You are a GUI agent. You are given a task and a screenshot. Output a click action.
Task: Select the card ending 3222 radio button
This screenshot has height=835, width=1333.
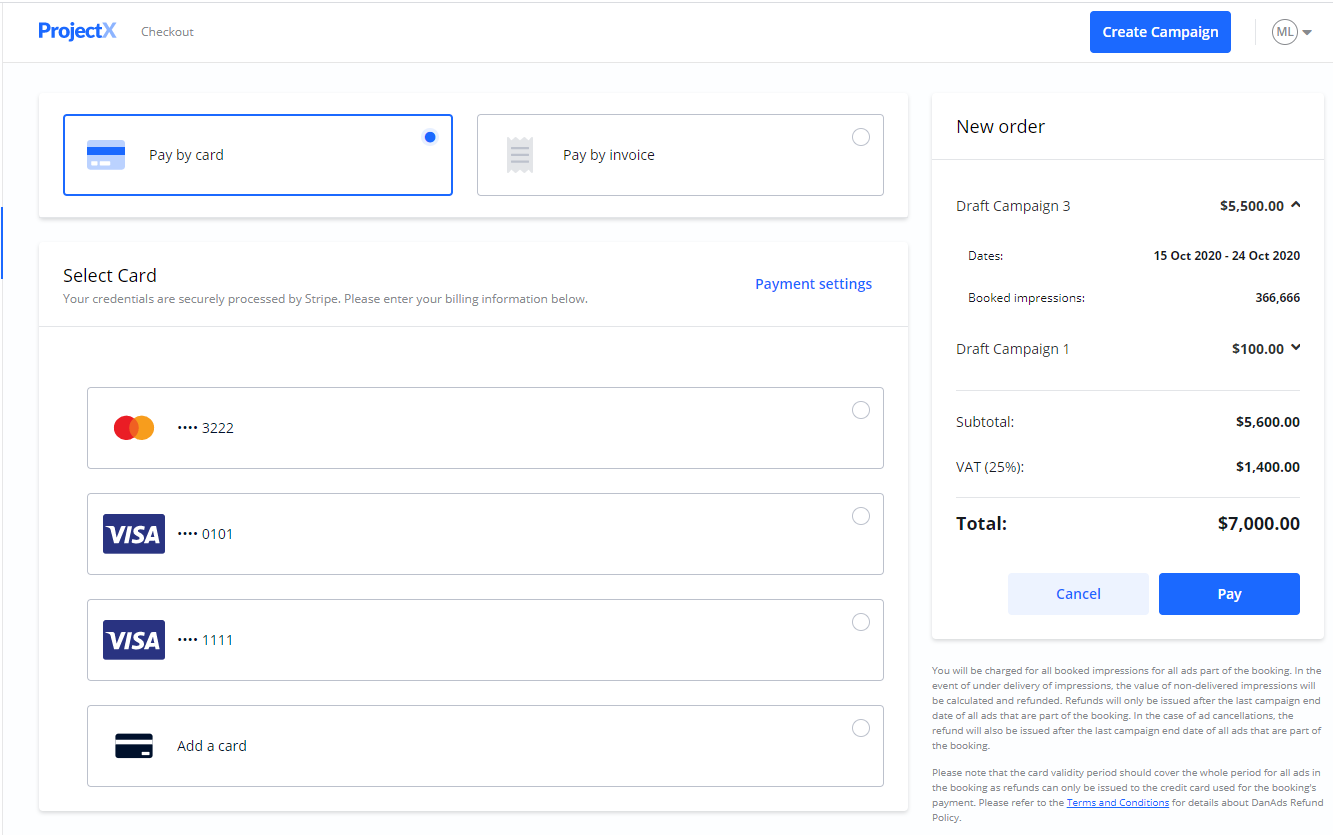(x=860, y=410)
